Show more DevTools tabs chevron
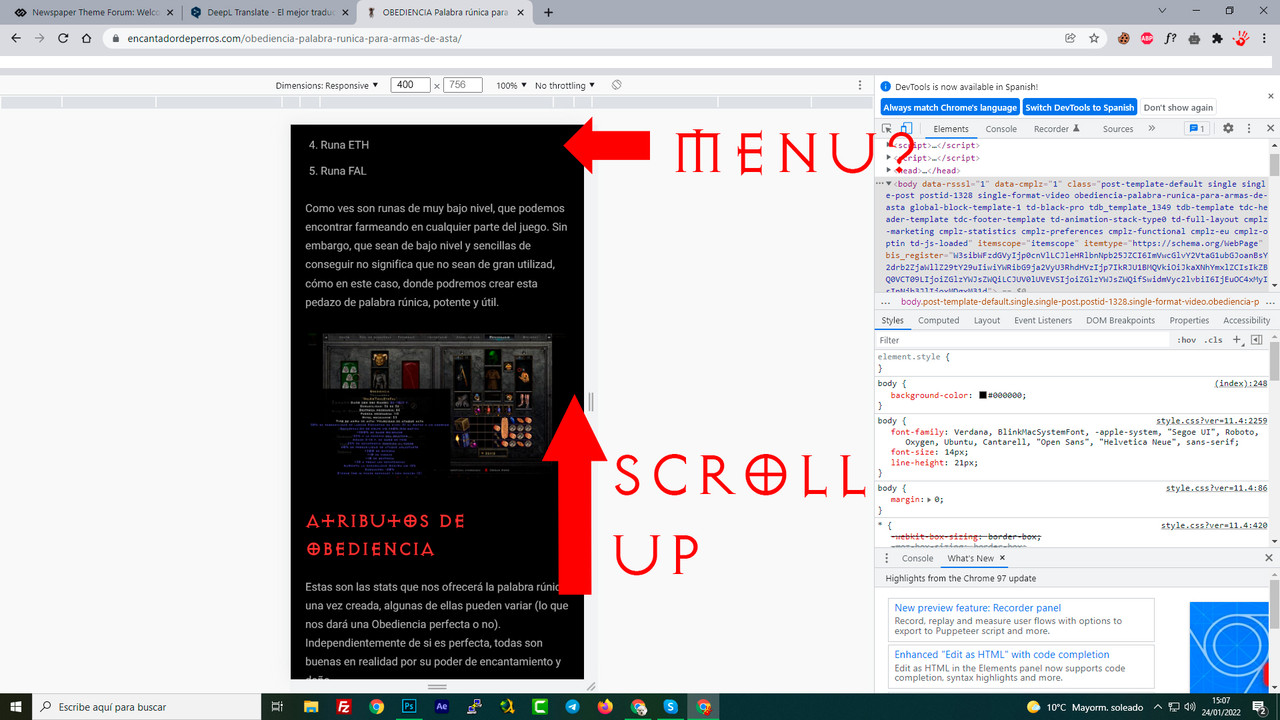The width and height of the screenshot is (1280, 720). 1151,128
